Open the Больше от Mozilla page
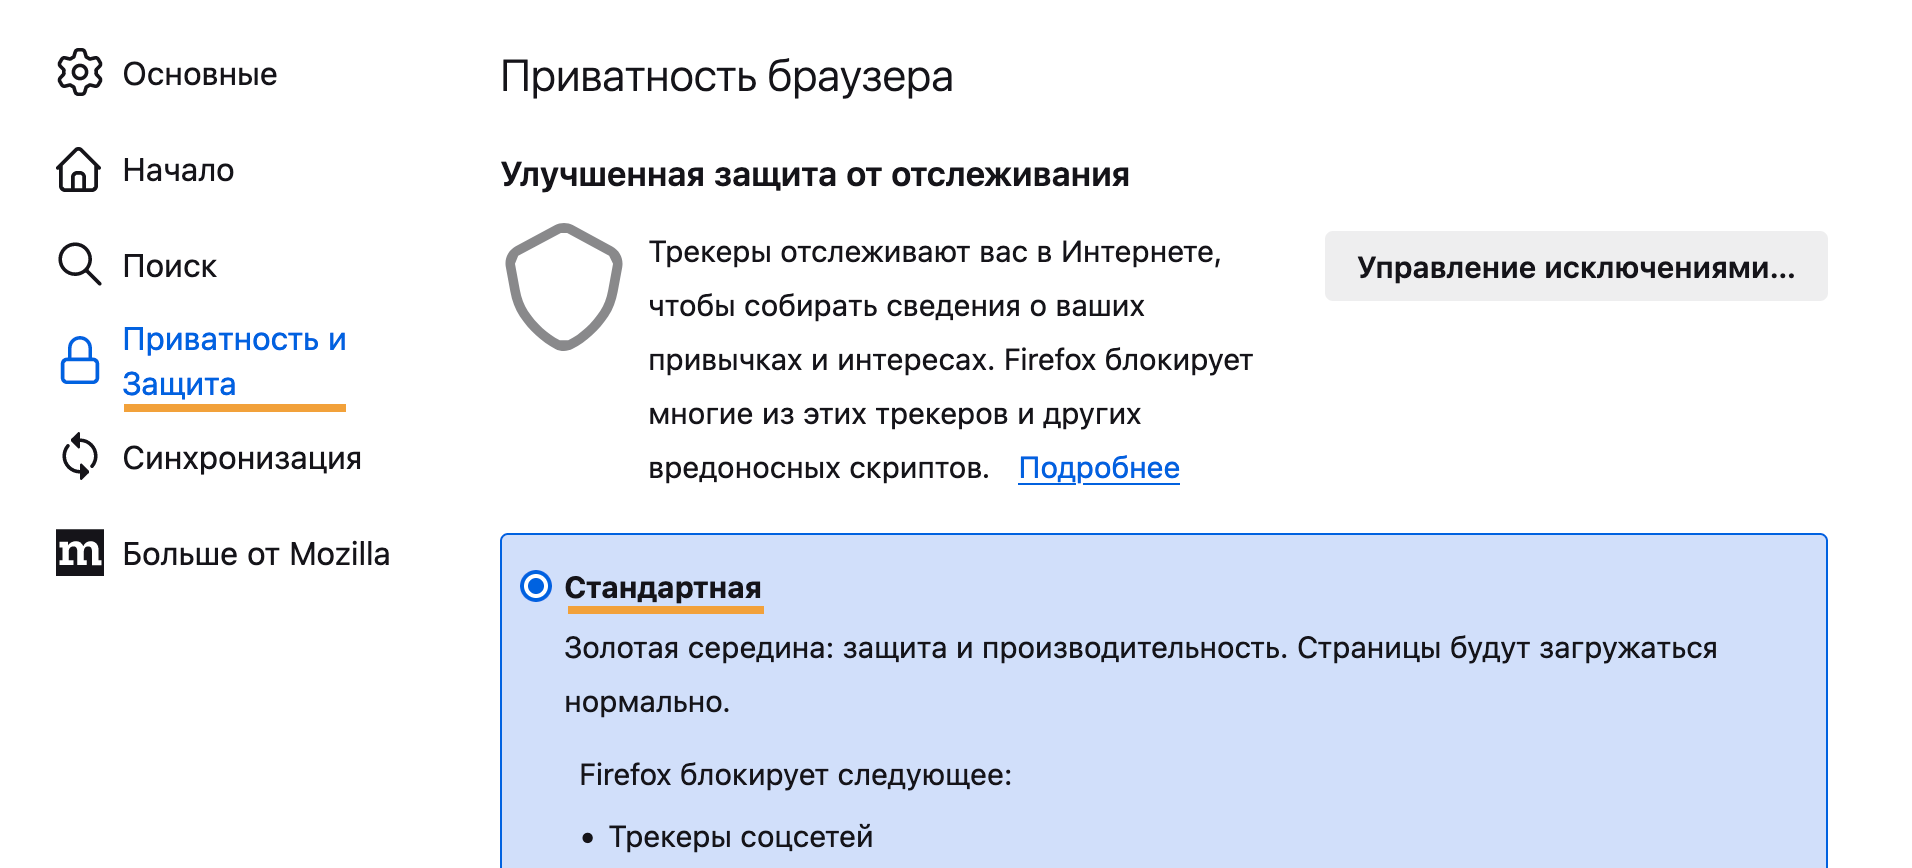The width and height of the screenshot is (1912, 868). point(256,554)
